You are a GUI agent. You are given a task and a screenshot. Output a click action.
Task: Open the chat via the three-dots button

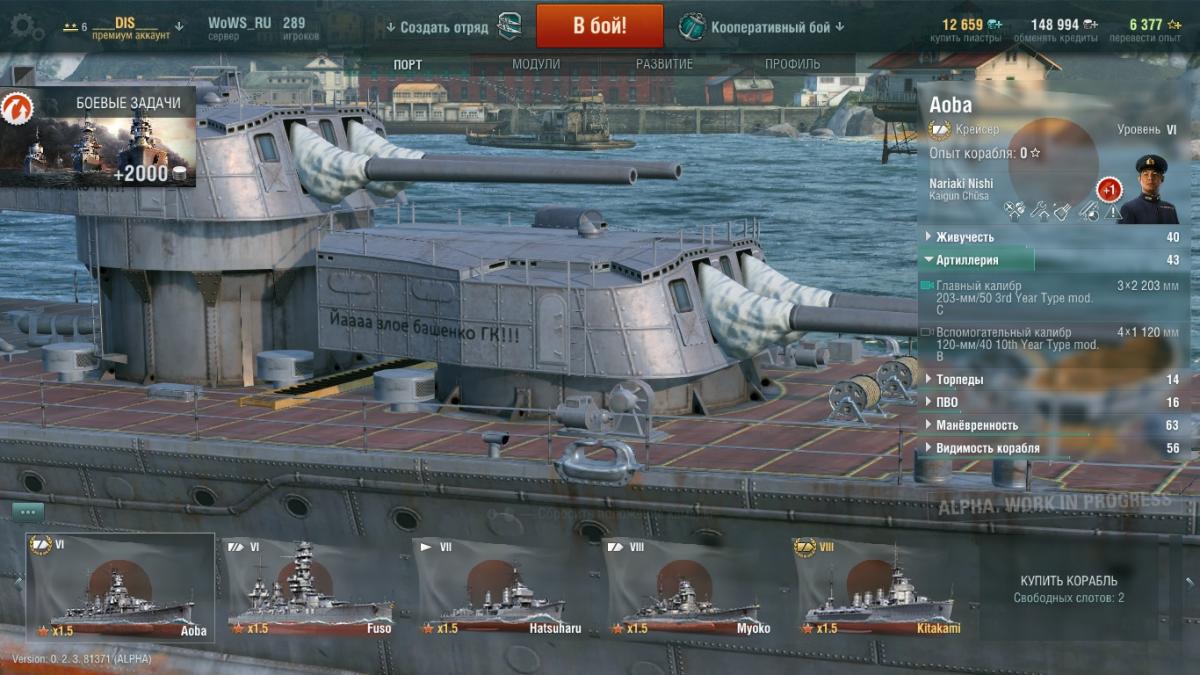pos(28,511)
